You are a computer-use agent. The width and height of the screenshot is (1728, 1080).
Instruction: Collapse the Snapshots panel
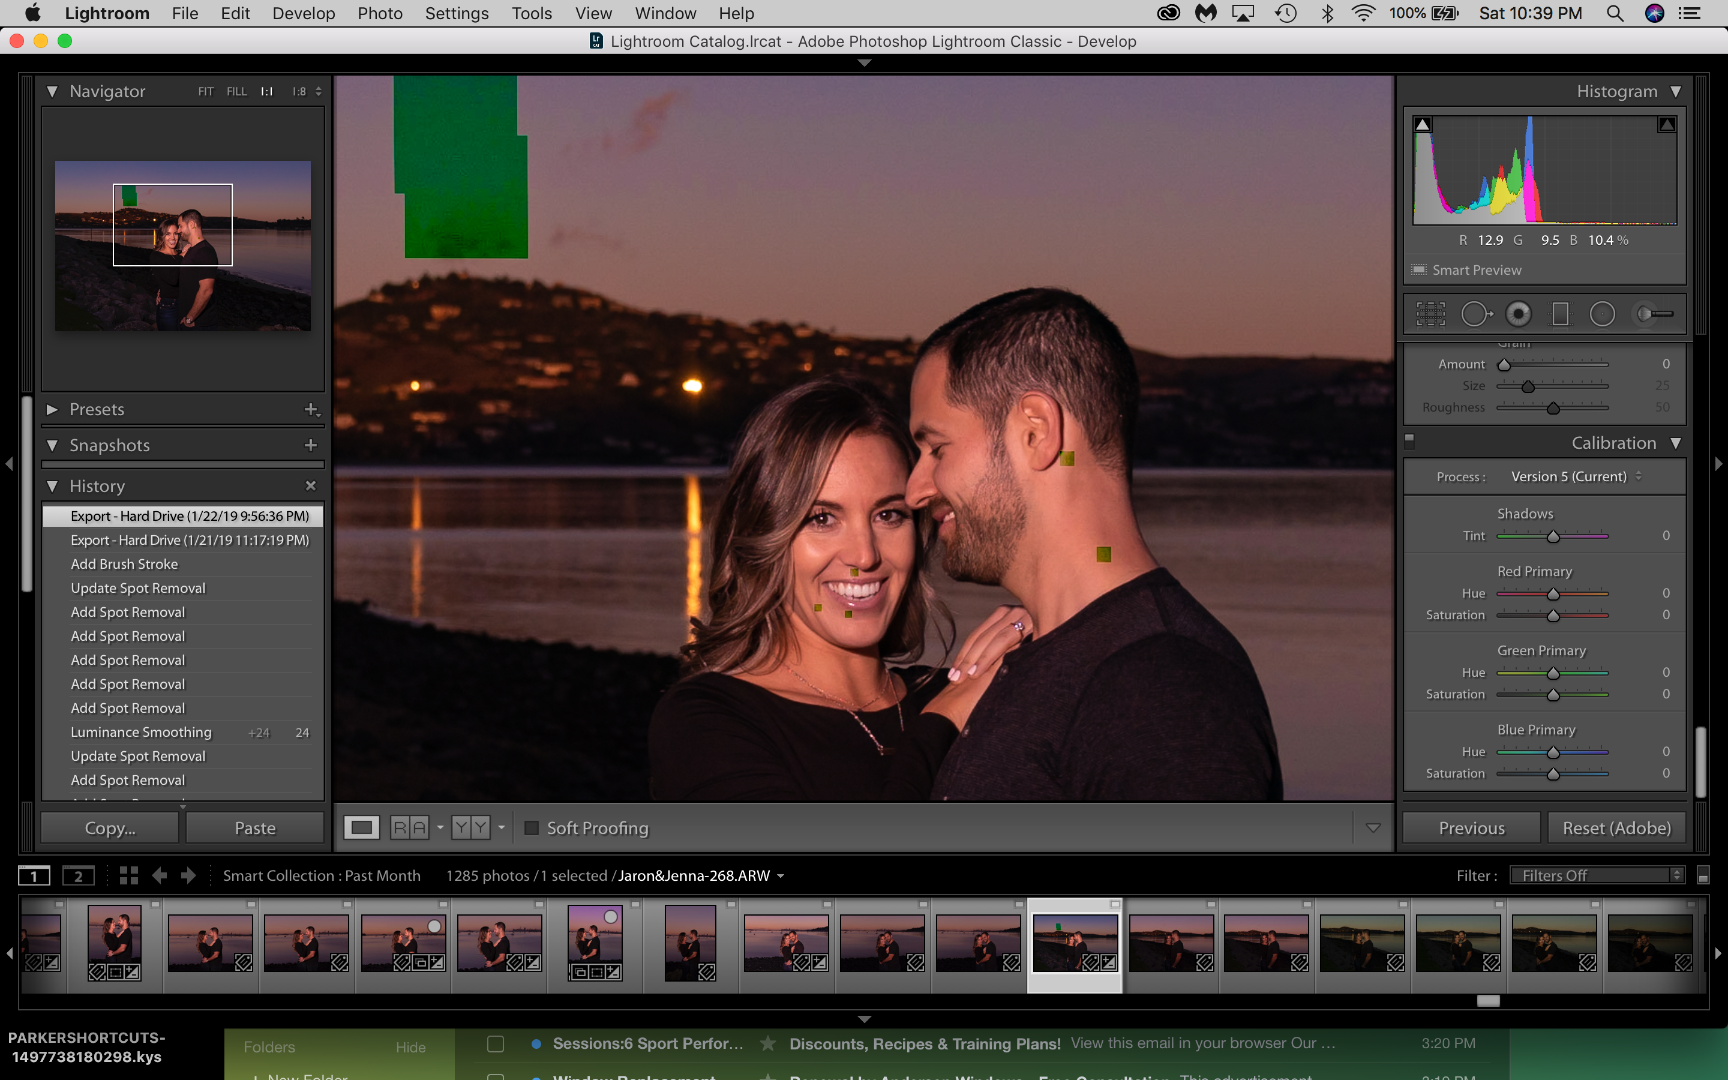pyautogui.click(x=52, y=445)
